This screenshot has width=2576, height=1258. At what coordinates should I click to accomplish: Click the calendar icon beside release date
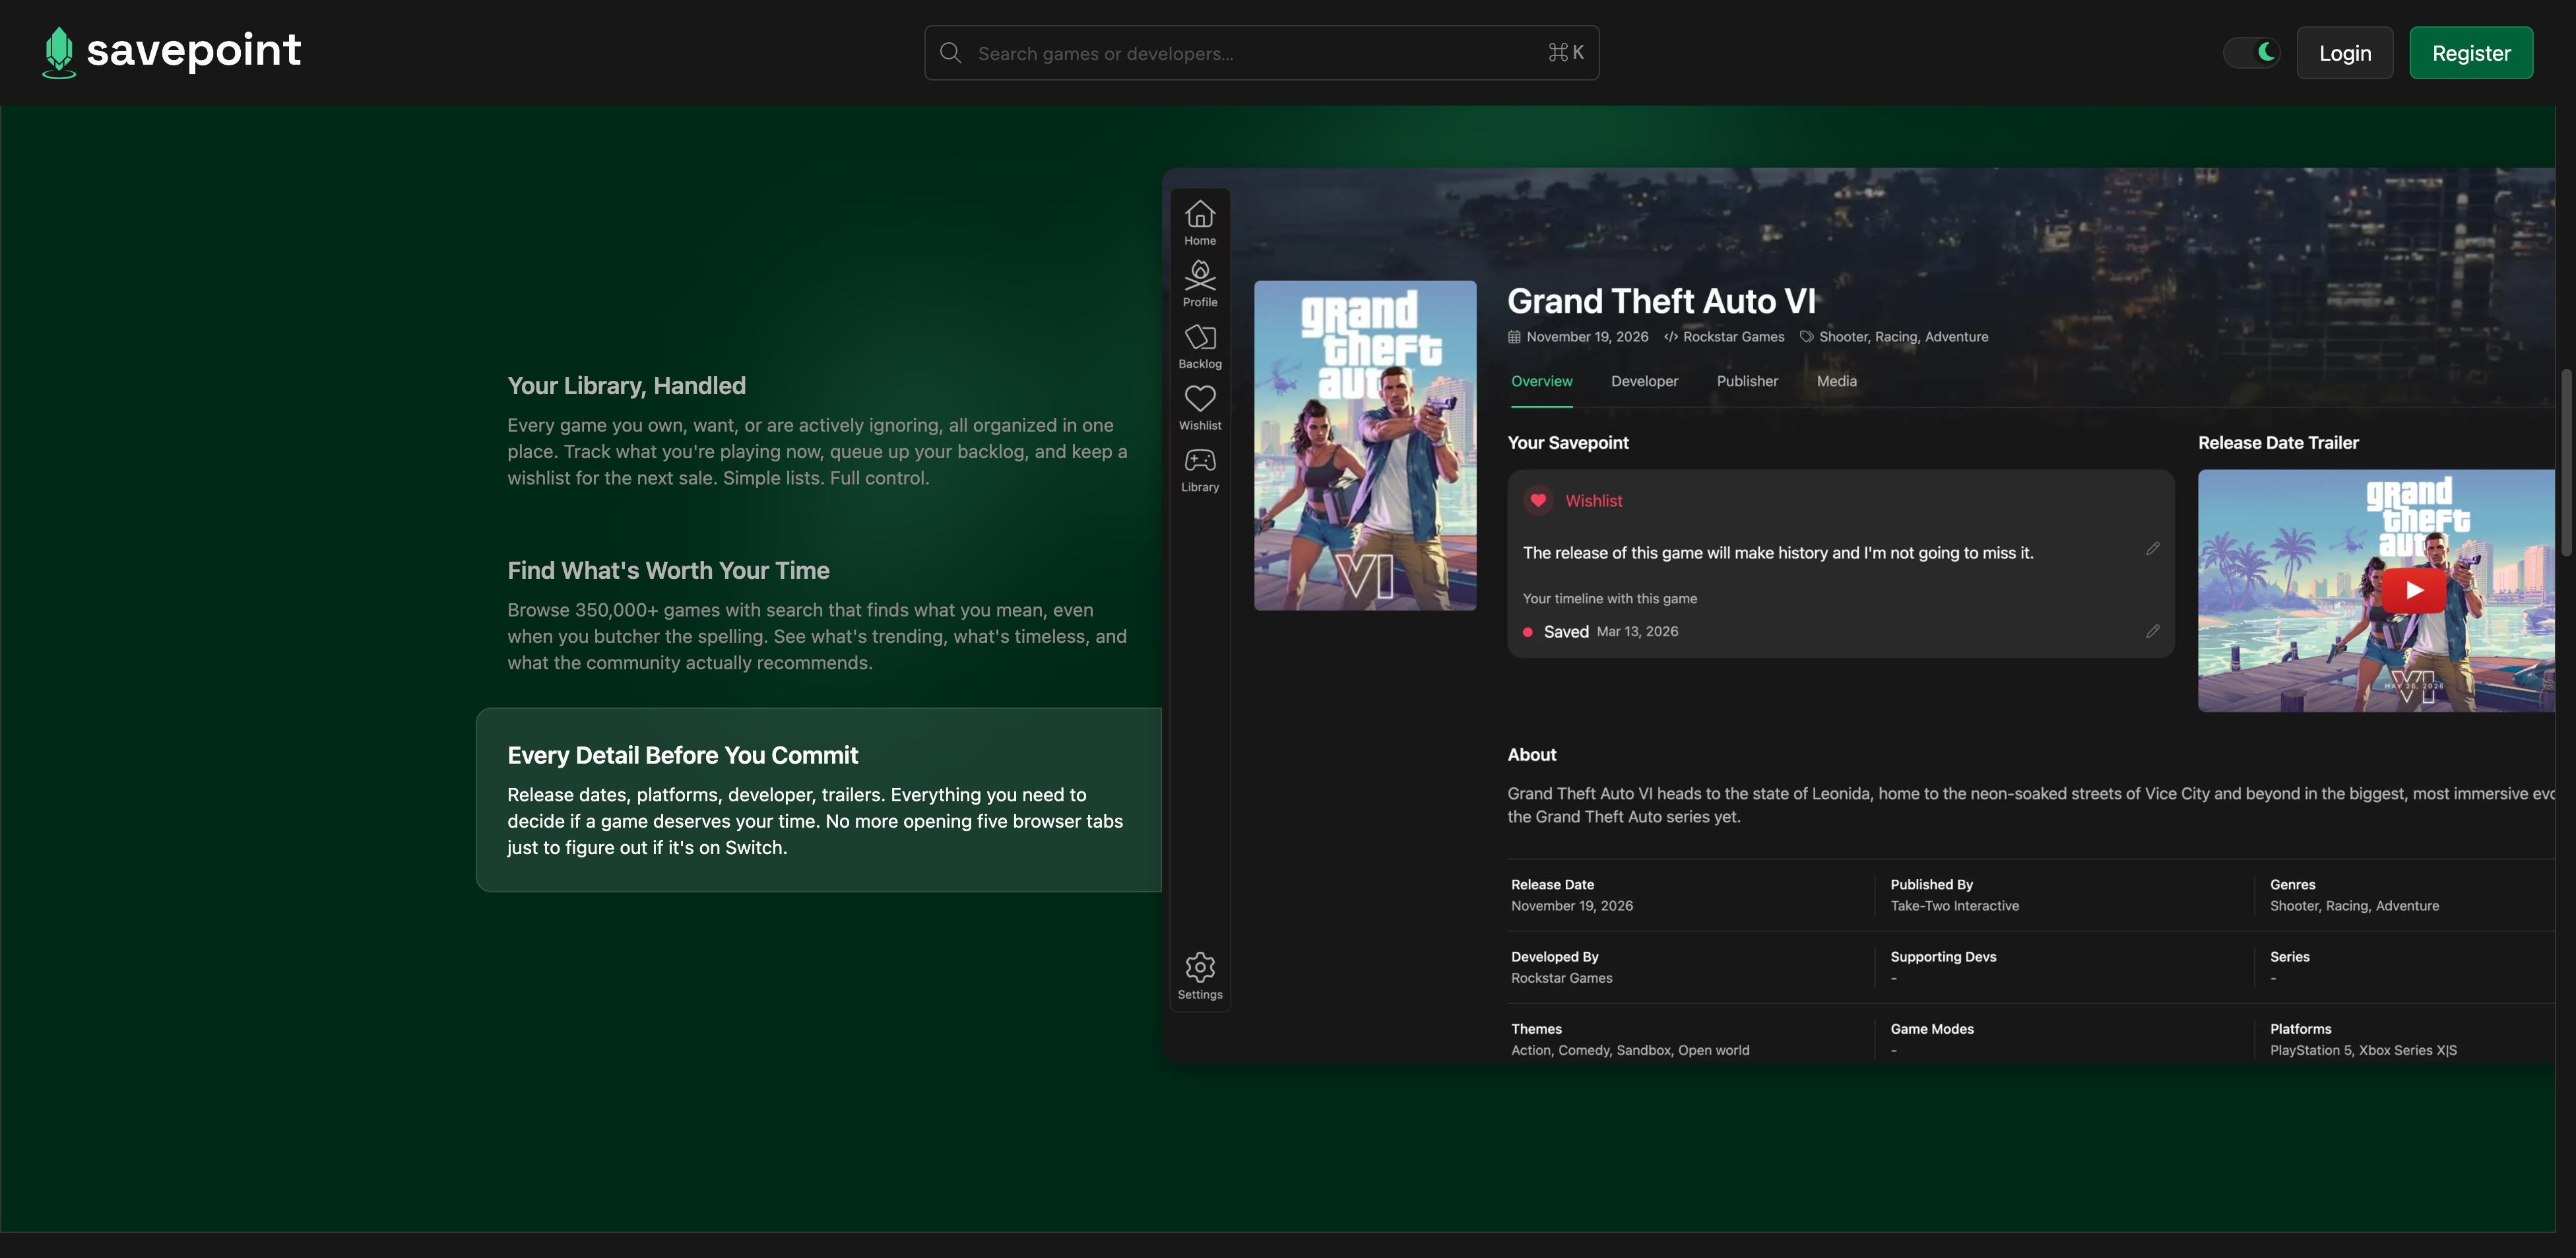1514,337
